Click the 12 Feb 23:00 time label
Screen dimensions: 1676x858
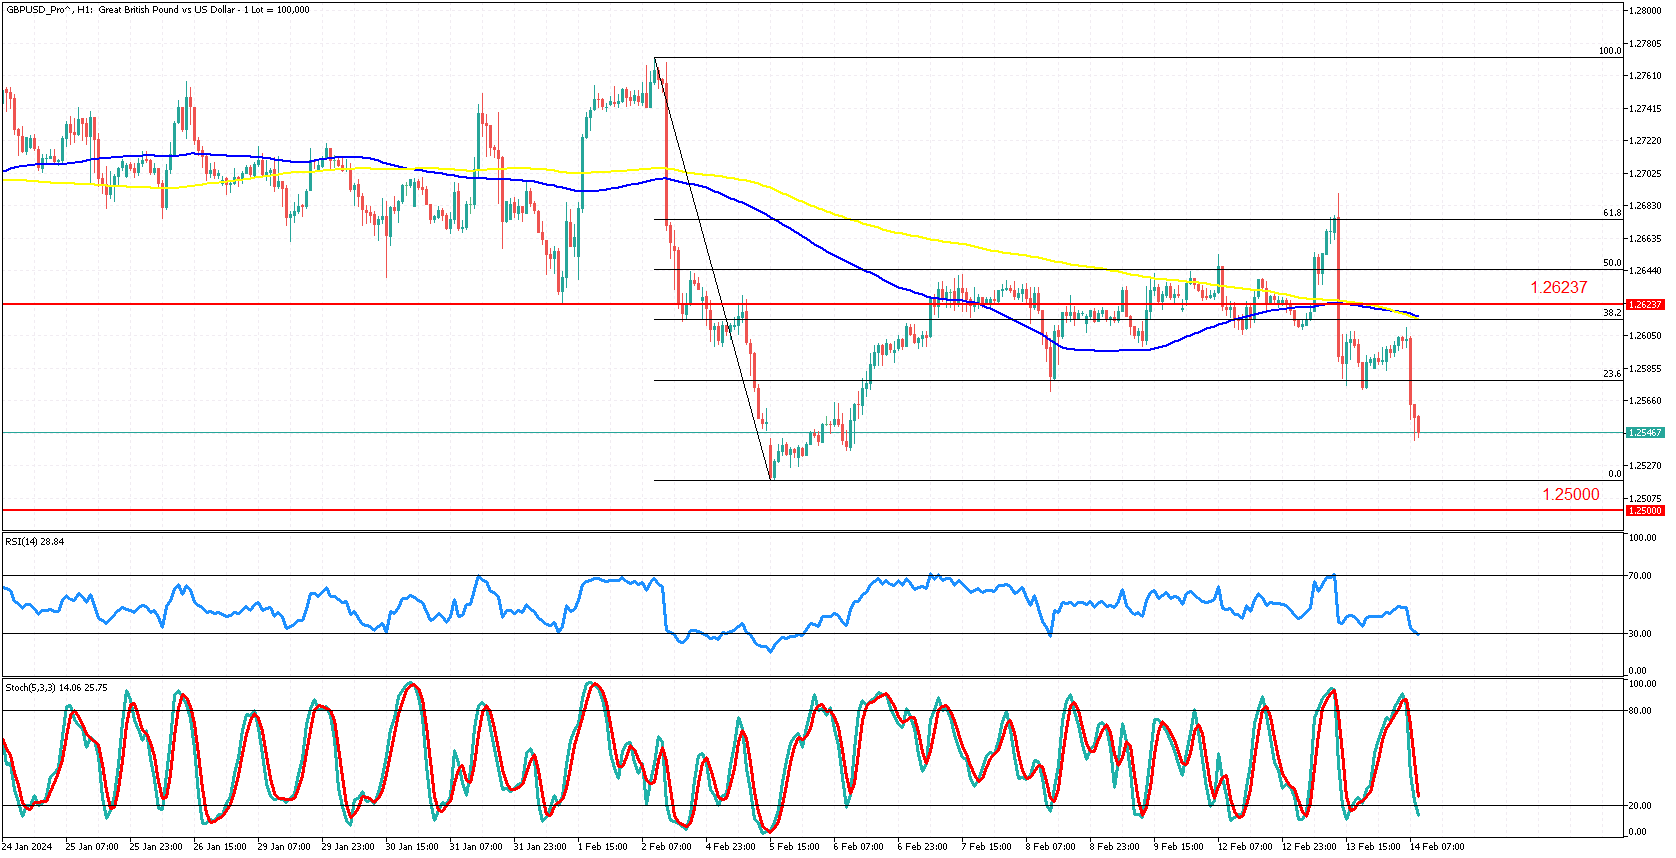tap(1309, 847)
